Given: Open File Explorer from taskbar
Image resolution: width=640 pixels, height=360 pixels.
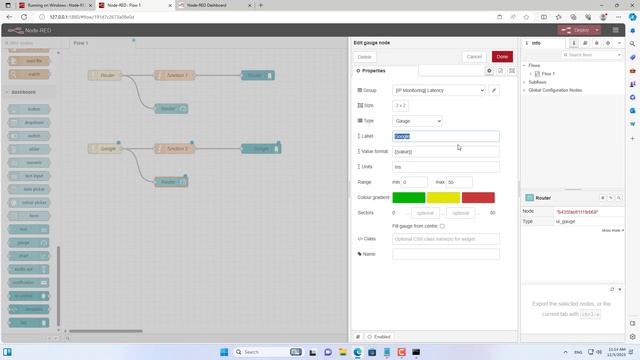Looking at the screenshot, I should tap(342, 352).
